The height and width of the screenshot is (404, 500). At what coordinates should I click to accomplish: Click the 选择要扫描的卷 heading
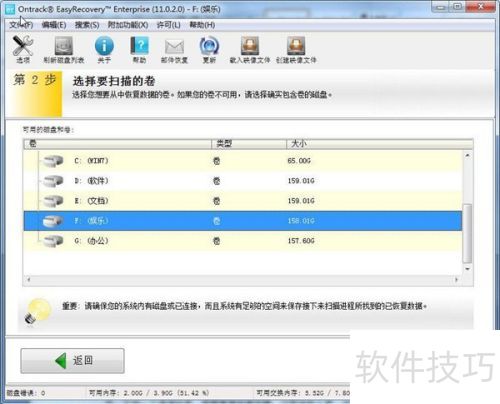pyautogui.click(x=114, y=81)
